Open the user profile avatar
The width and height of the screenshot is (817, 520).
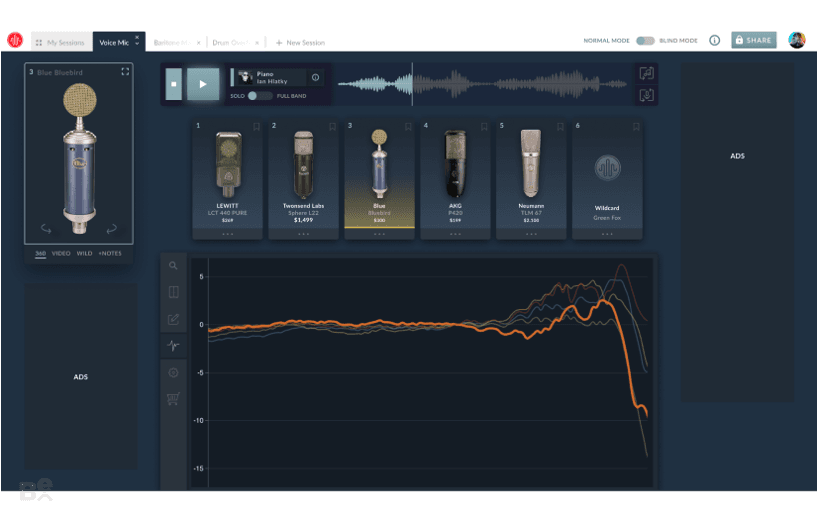click(x=797, y=40)
